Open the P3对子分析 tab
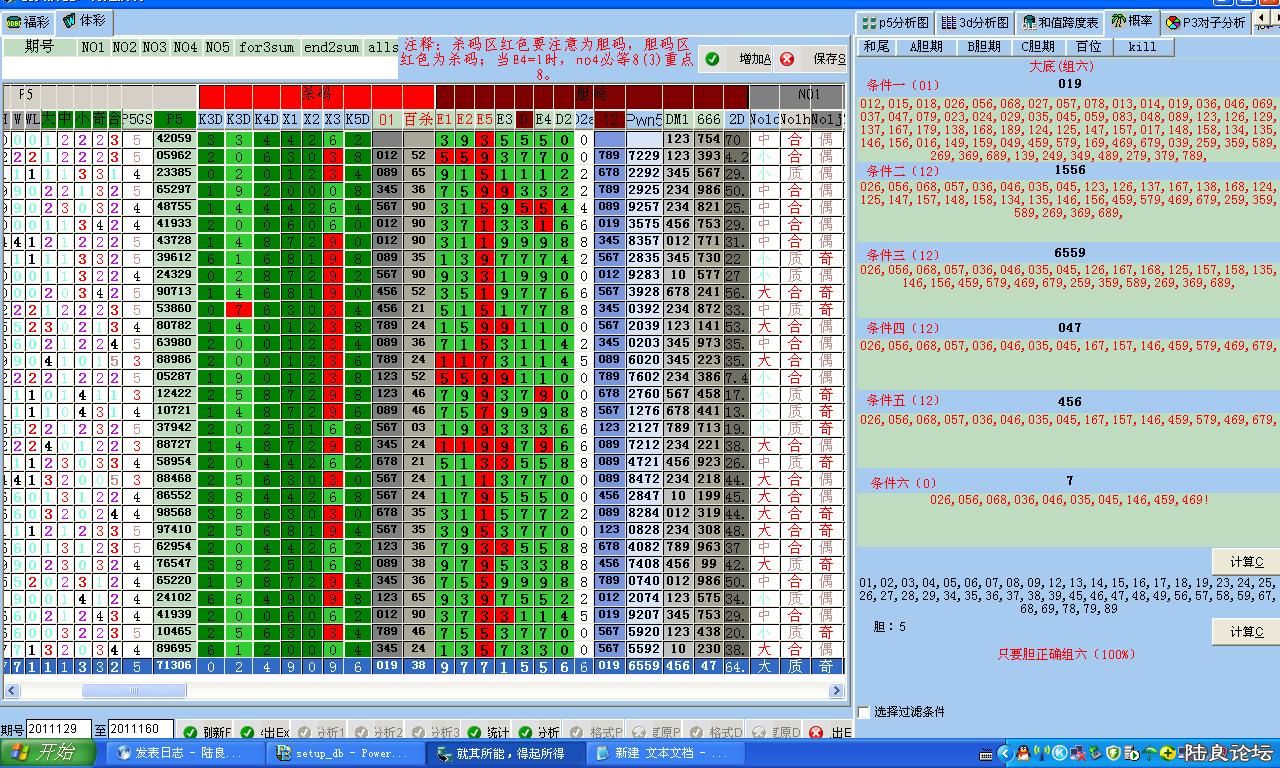This screenshot has width=1280, height=768. 1206,22
